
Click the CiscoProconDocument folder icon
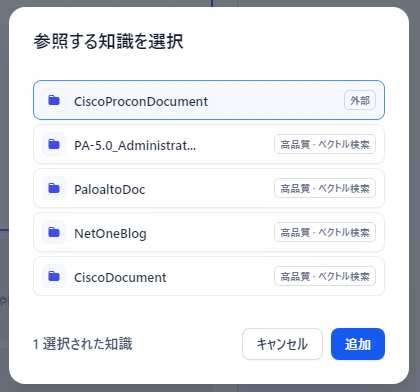[x=54, y=100]
